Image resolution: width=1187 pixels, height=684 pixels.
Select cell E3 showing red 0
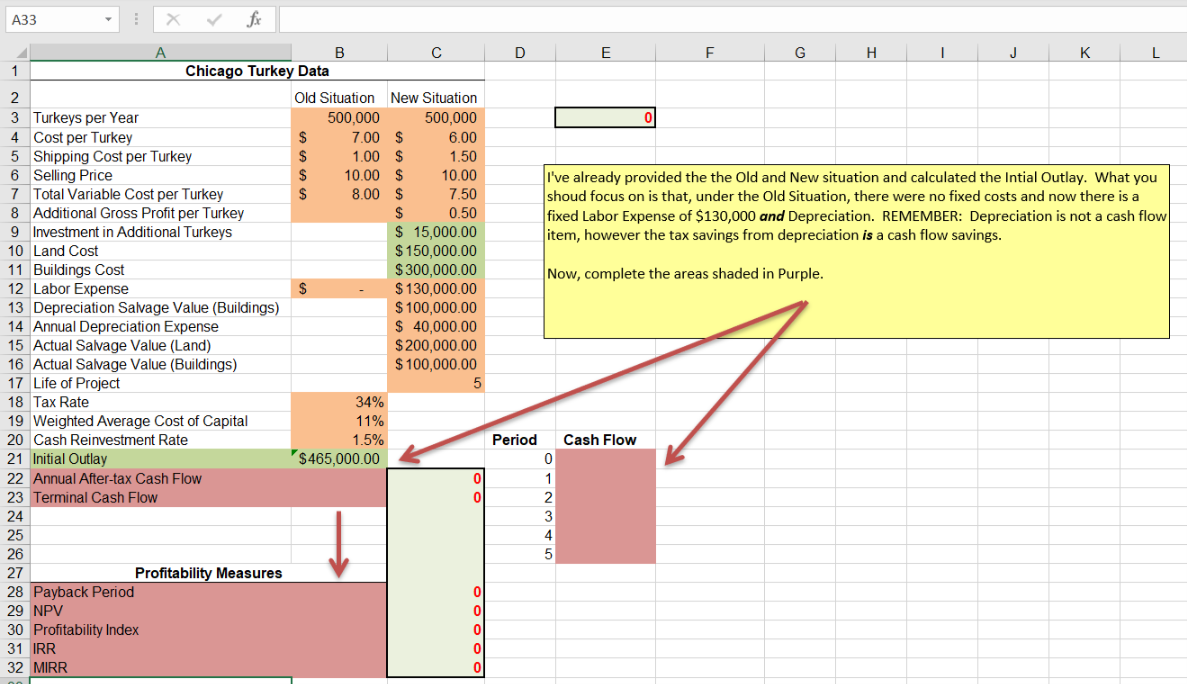(605, 117)
